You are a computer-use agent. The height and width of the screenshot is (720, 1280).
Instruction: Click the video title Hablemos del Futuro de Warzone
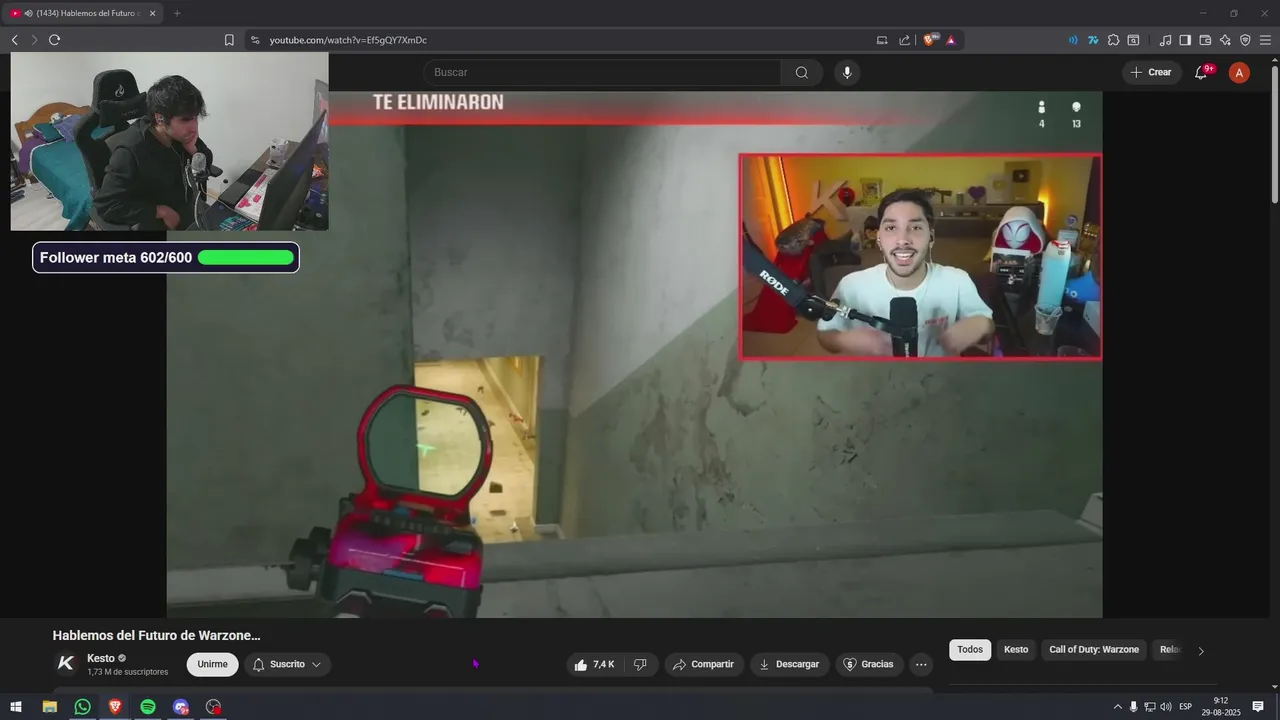156,635
